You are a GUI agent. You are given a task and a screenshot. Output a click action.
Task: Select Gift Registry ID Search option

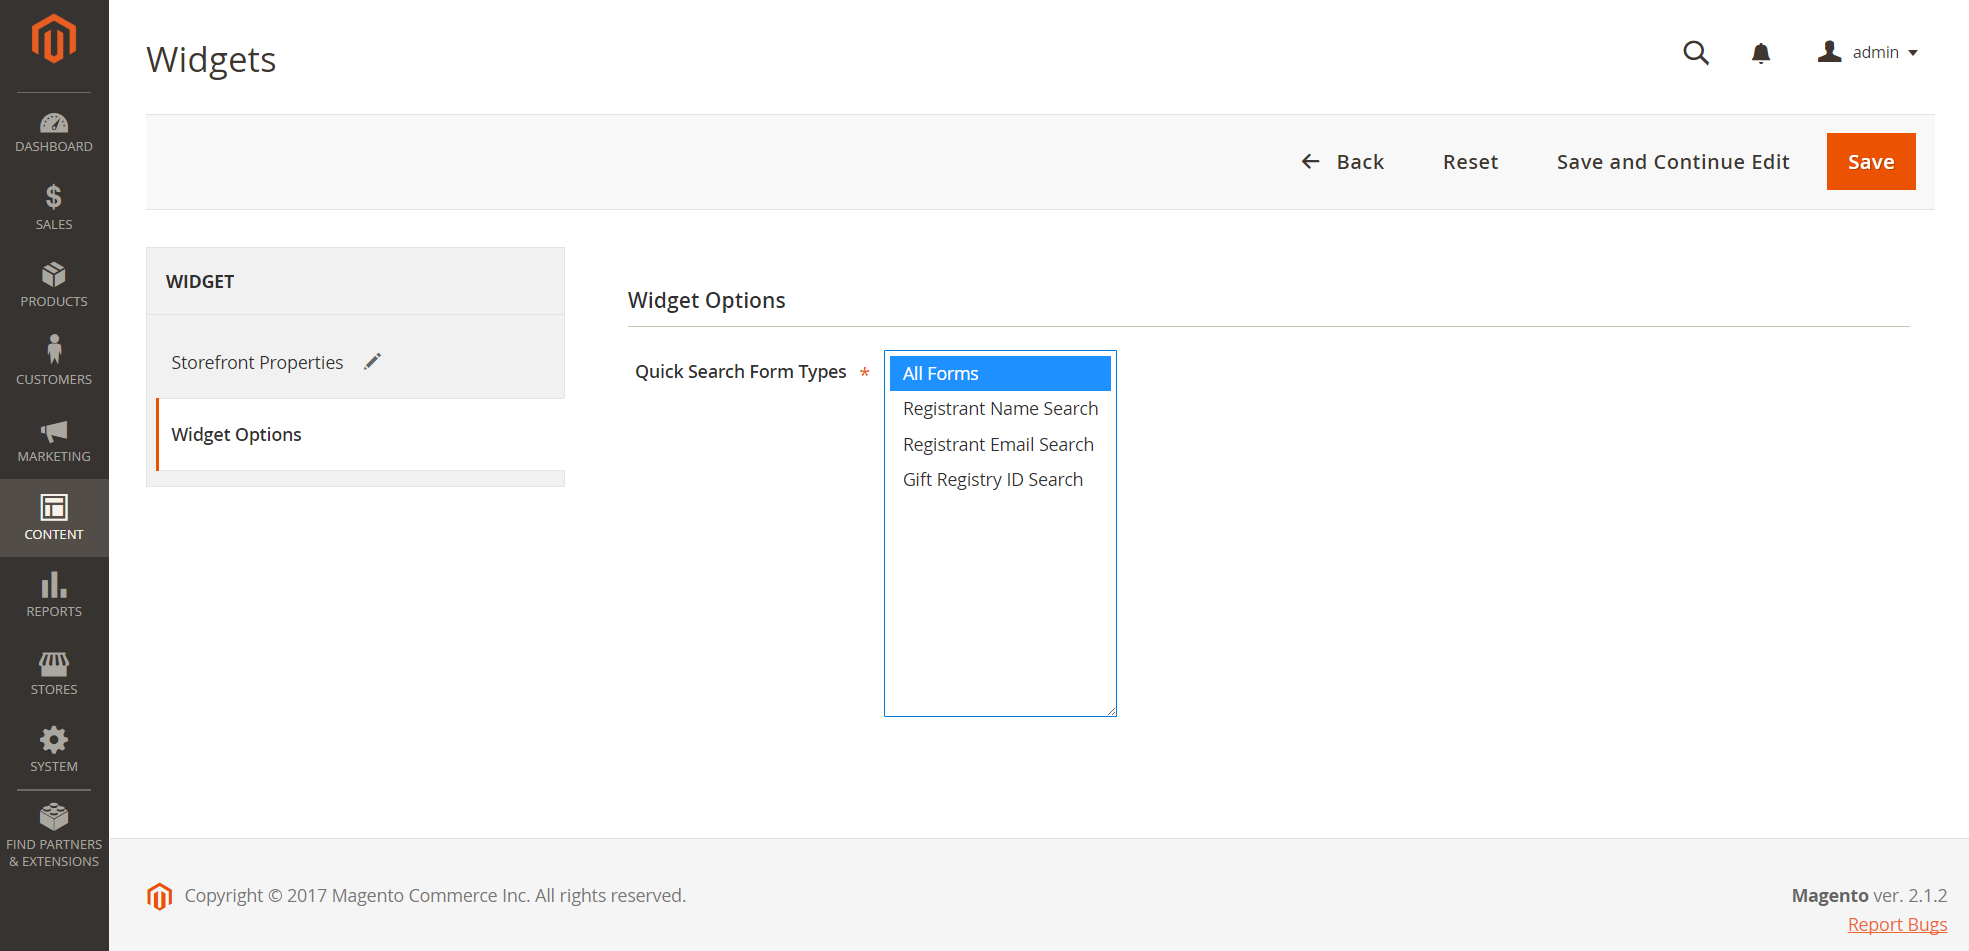click(1000, 480)
